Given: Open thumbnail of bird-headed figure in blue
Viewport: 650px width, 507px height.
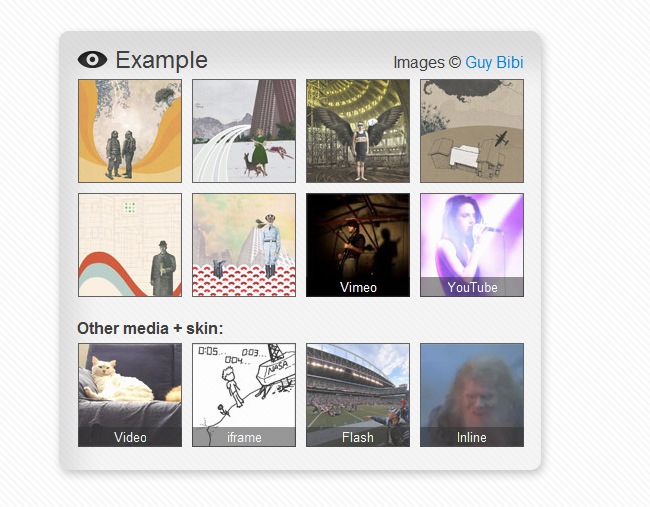Looking at the screenshot, I should [x=244, y=245].
